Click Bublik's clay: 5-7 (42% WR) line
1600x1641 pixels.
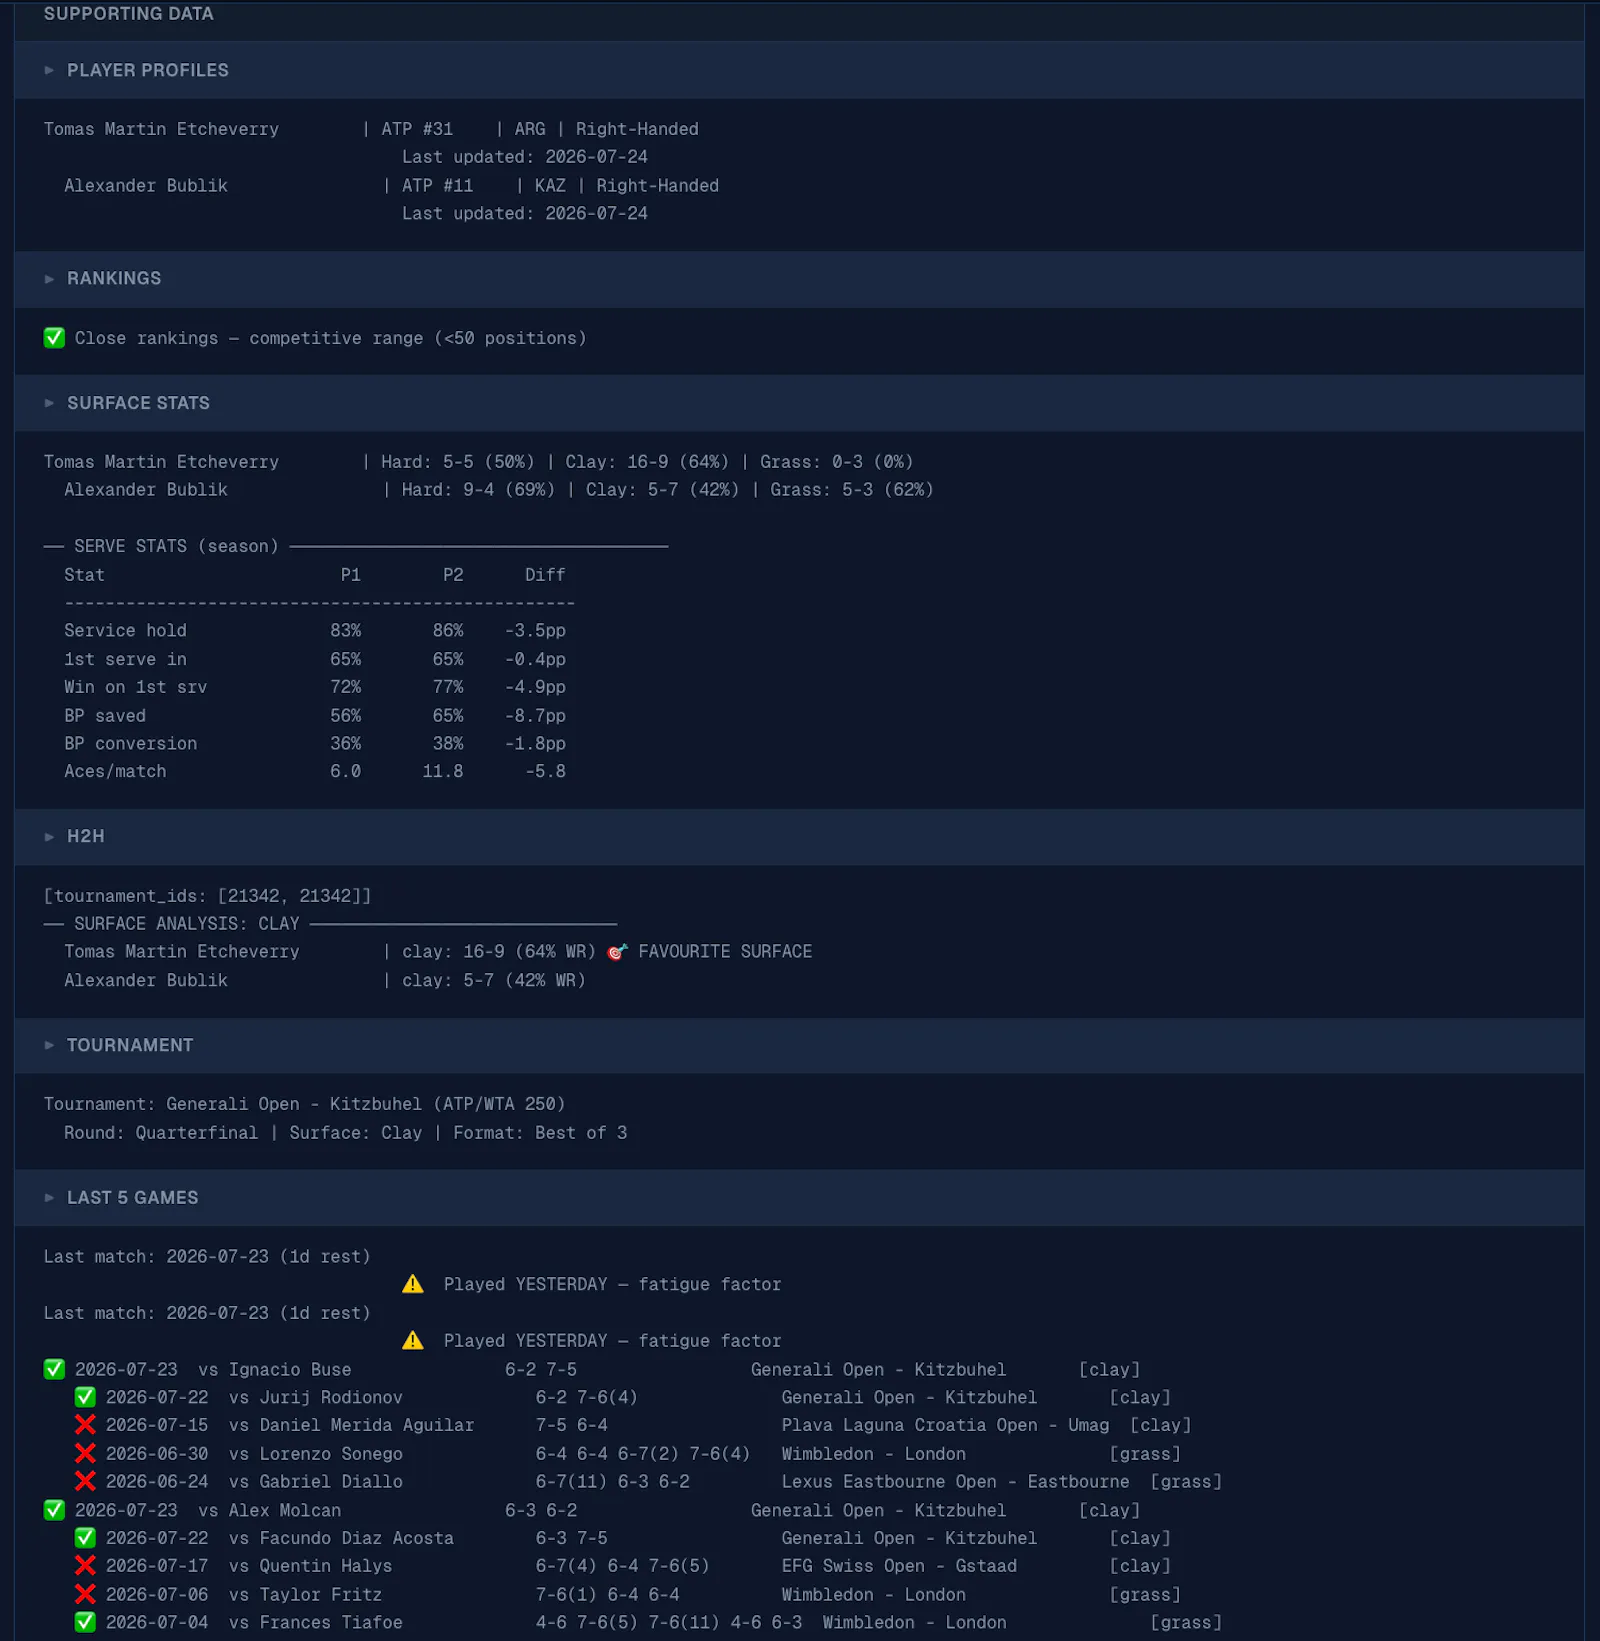point(494,981)
